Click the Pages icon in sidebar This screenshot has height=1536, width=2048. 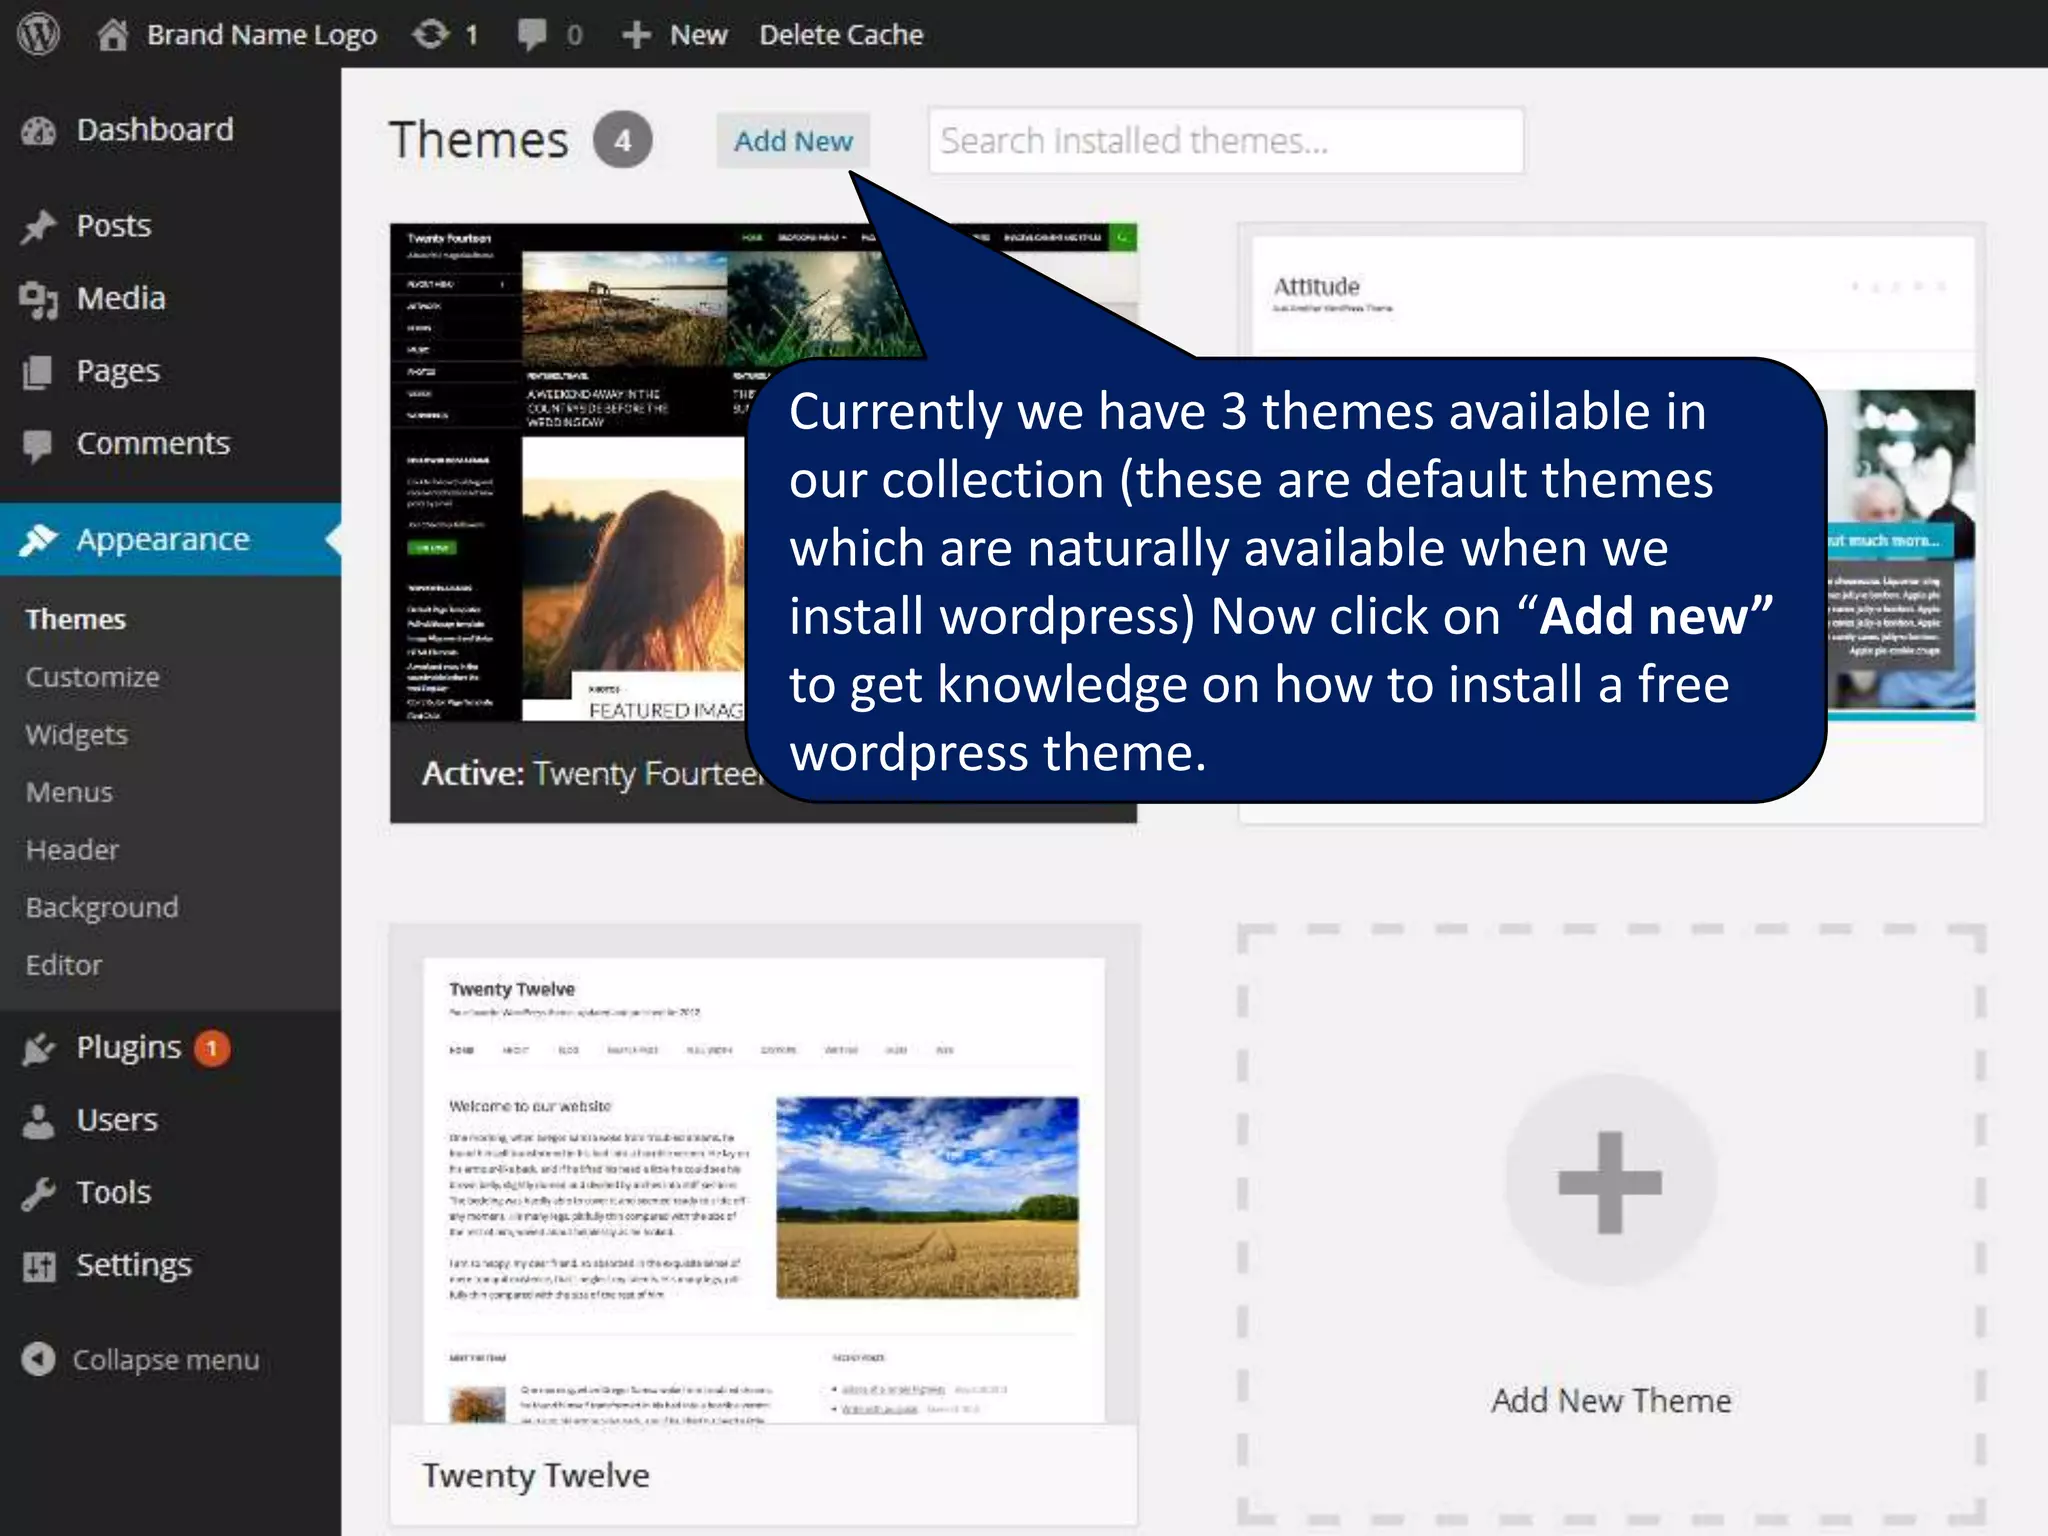tap(38, 372)
